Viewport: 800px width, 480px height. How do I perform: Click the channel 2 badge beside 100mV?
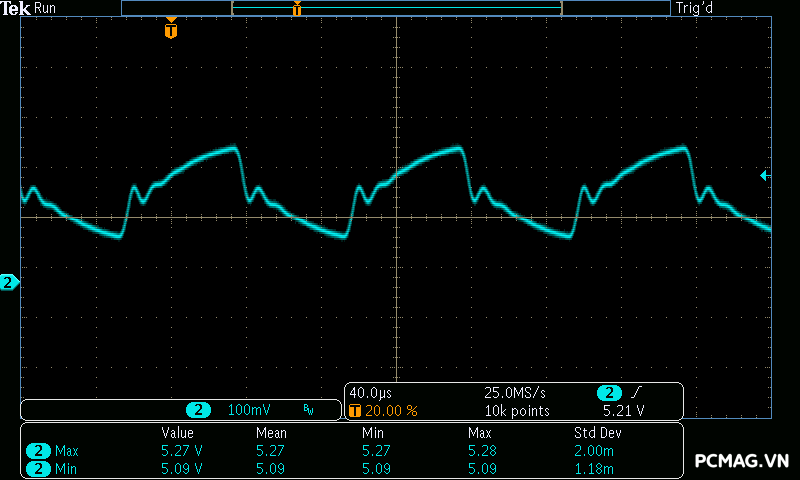pyautogui.click(x=200, y=410)
